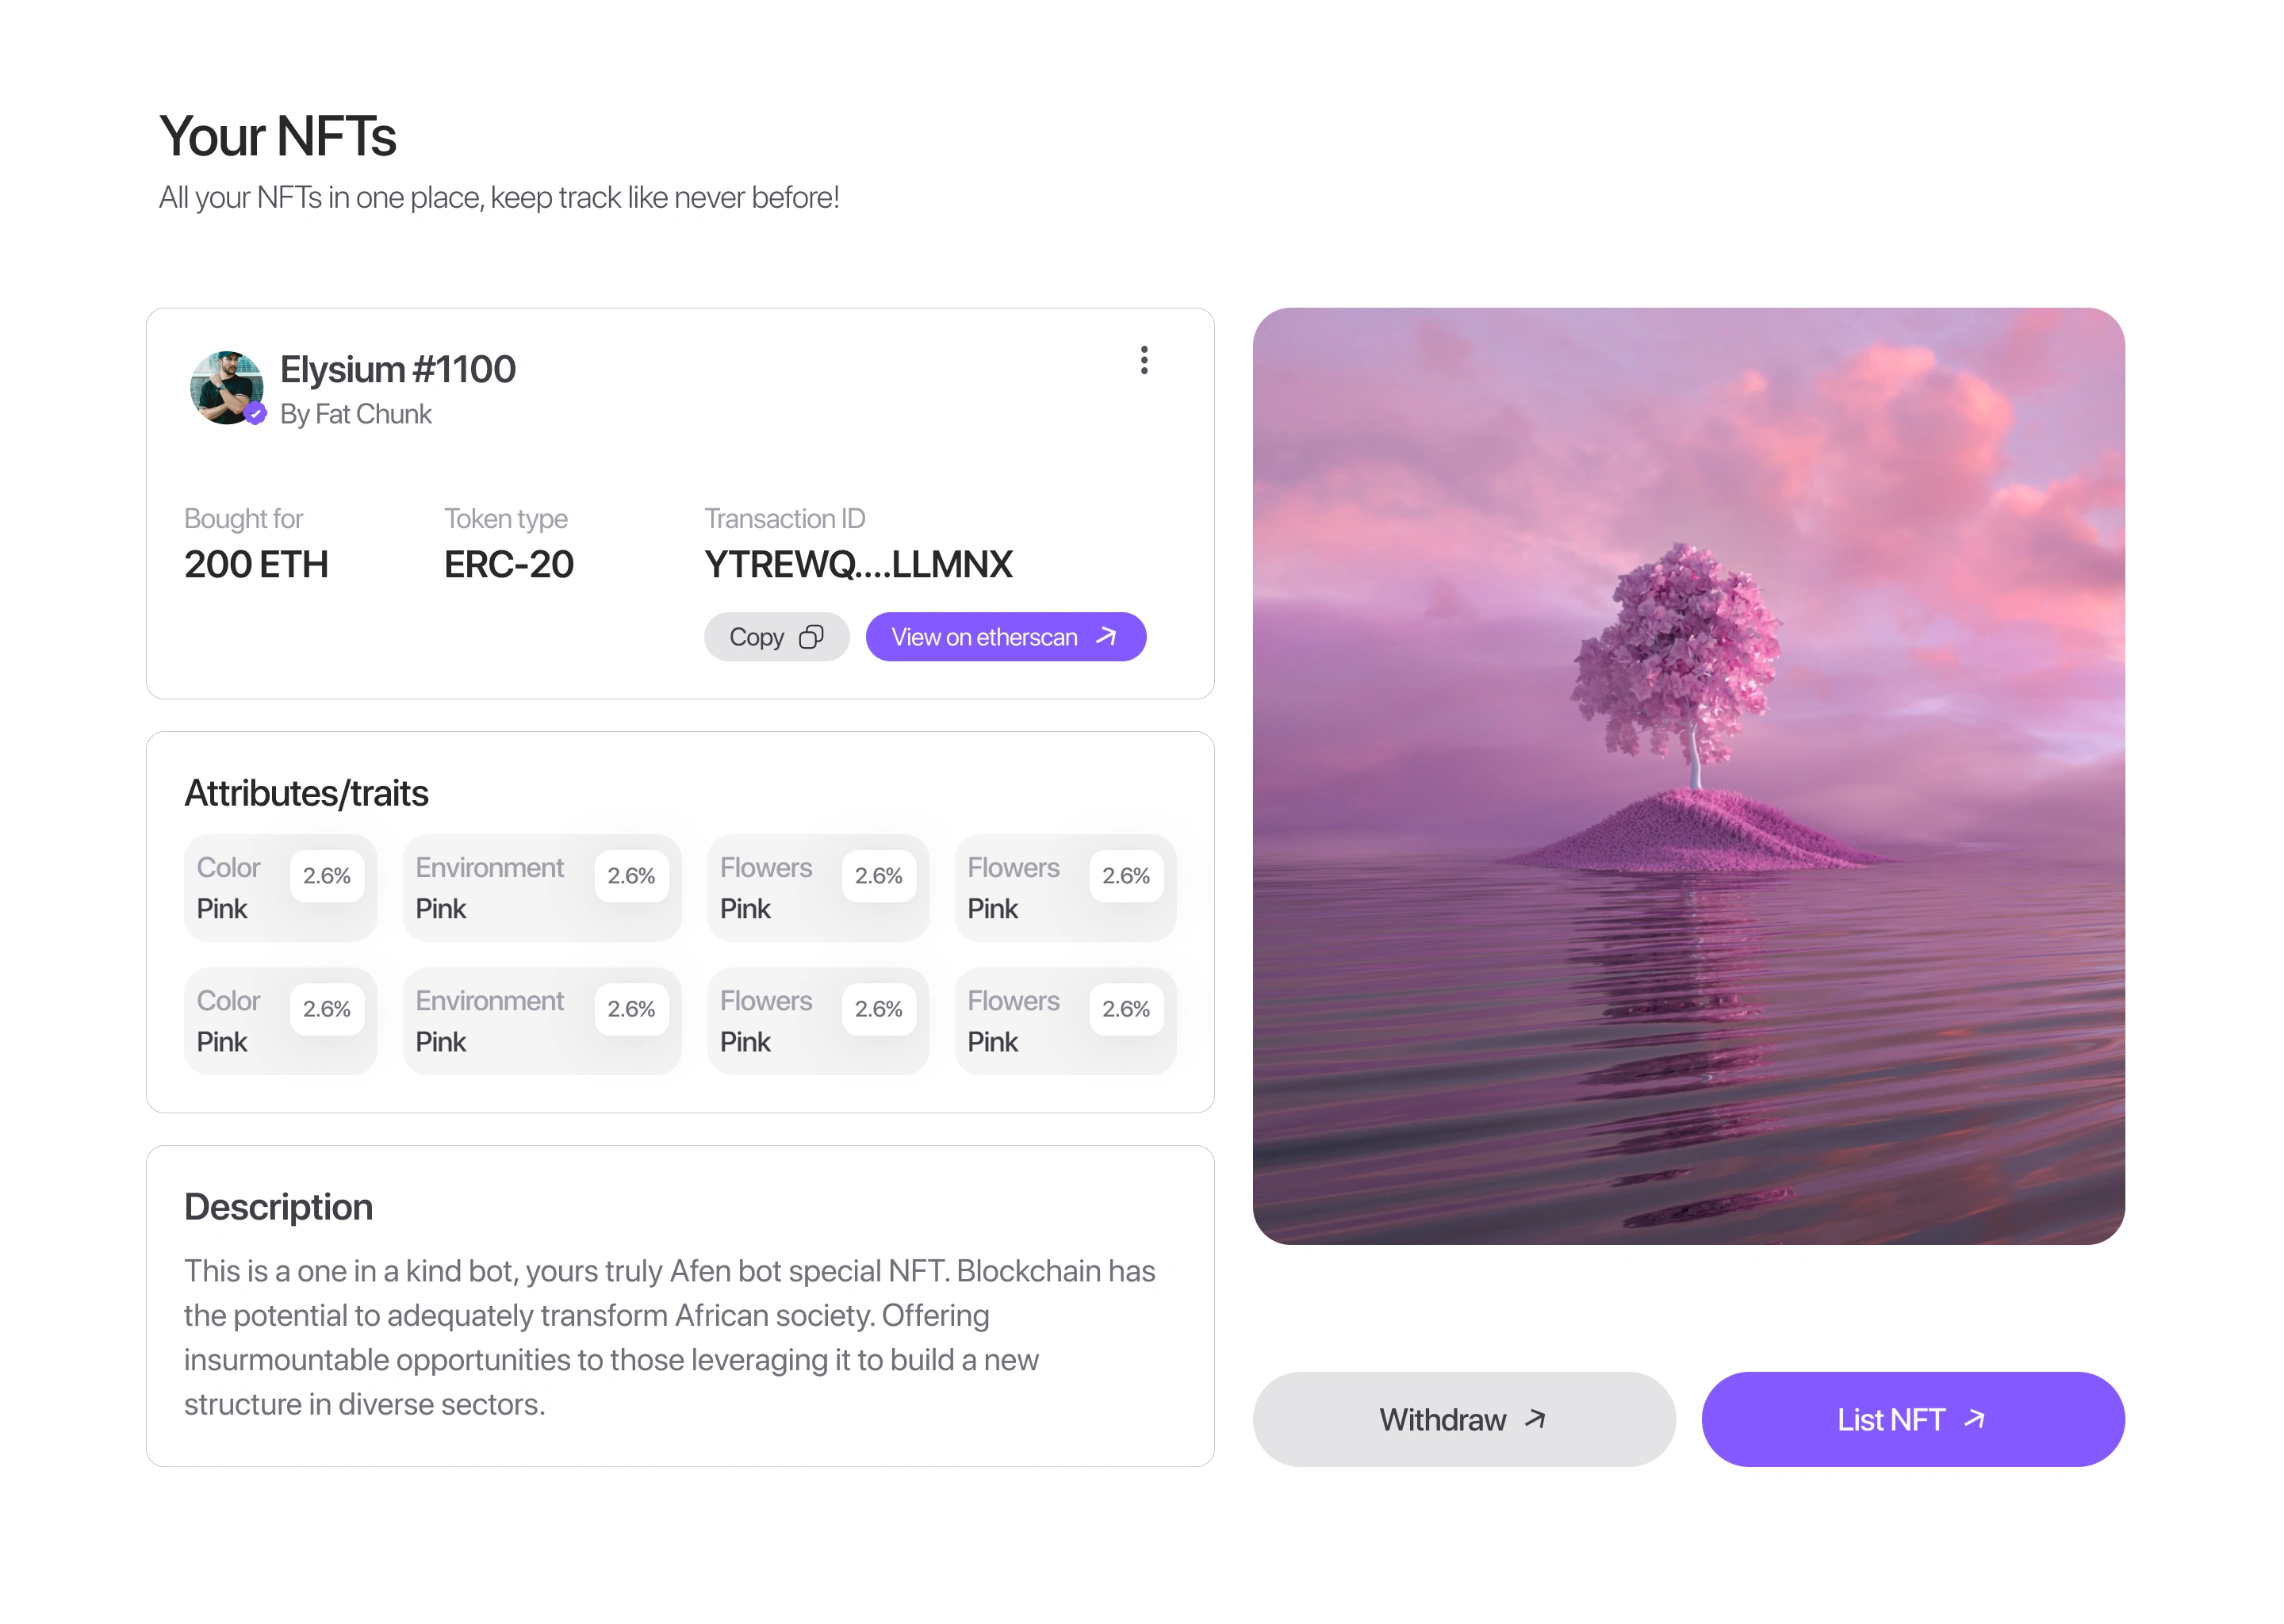Open the three-dot options menu
The height and width of the screenshot is (1624, 2284).
pos(1144,360)
